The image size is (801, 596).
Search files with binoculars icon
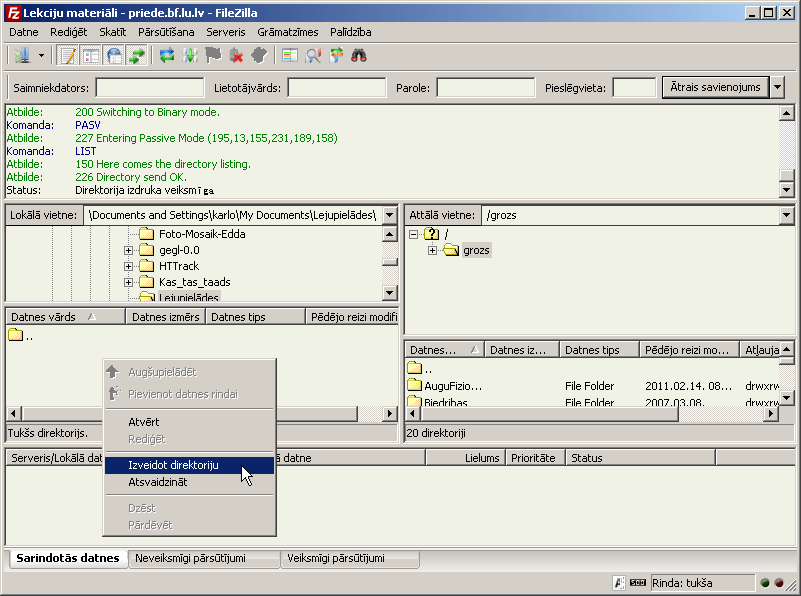pyautogui.click(x=359, y=55)
